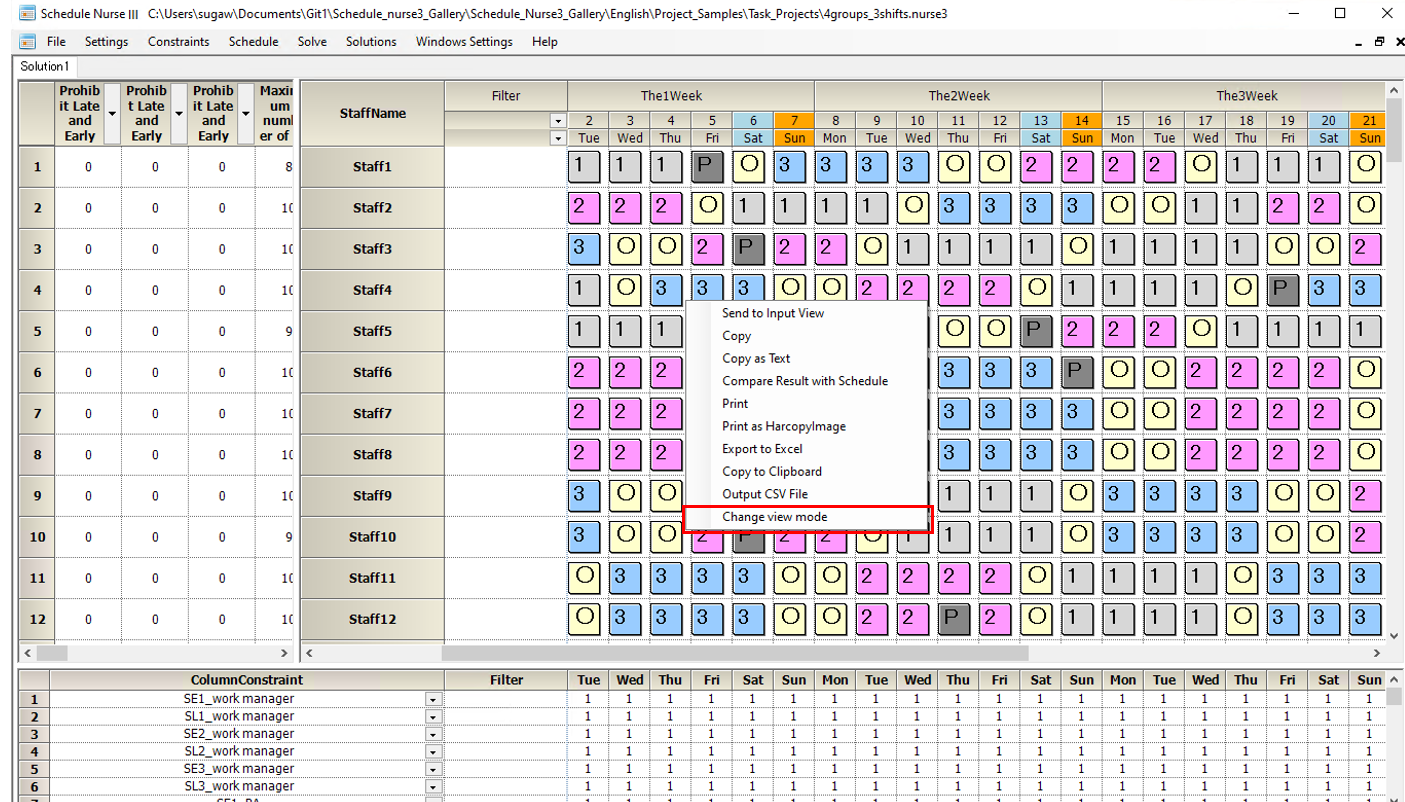
Task: Open the Solve menu
Action: point(311,42)
